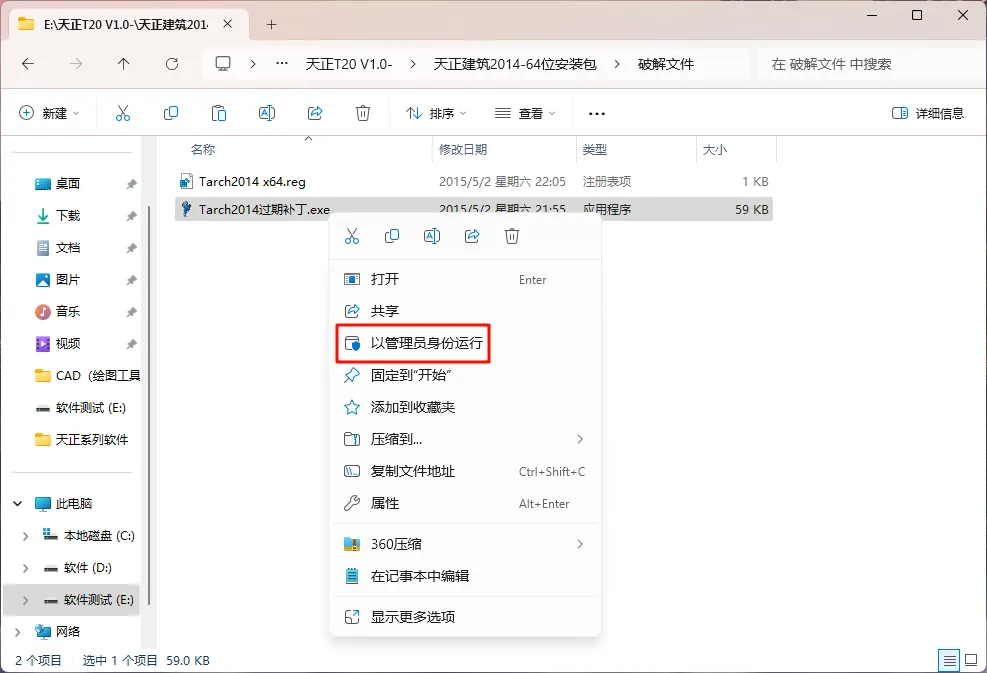987x673 pixels.
Task: Click the toolbar Delete trash icon
Action: 363,113
